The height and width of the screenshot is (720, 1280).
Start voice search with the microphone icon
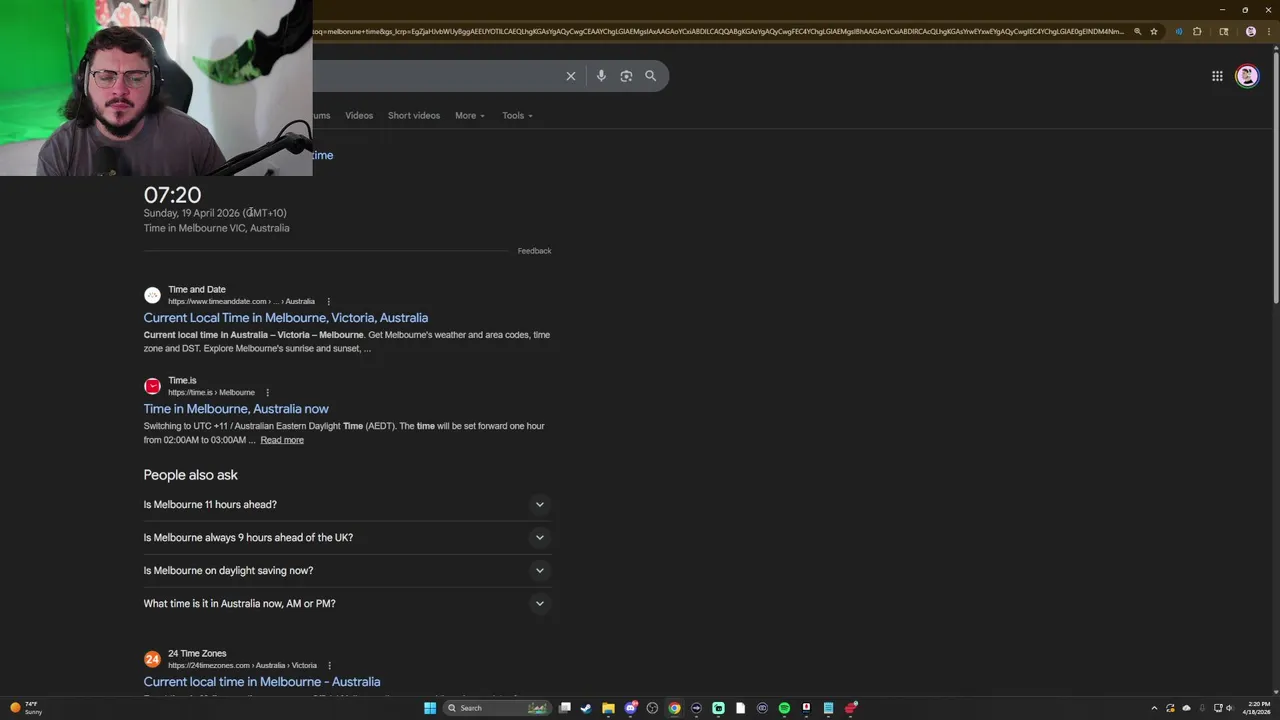click(601, 76)
